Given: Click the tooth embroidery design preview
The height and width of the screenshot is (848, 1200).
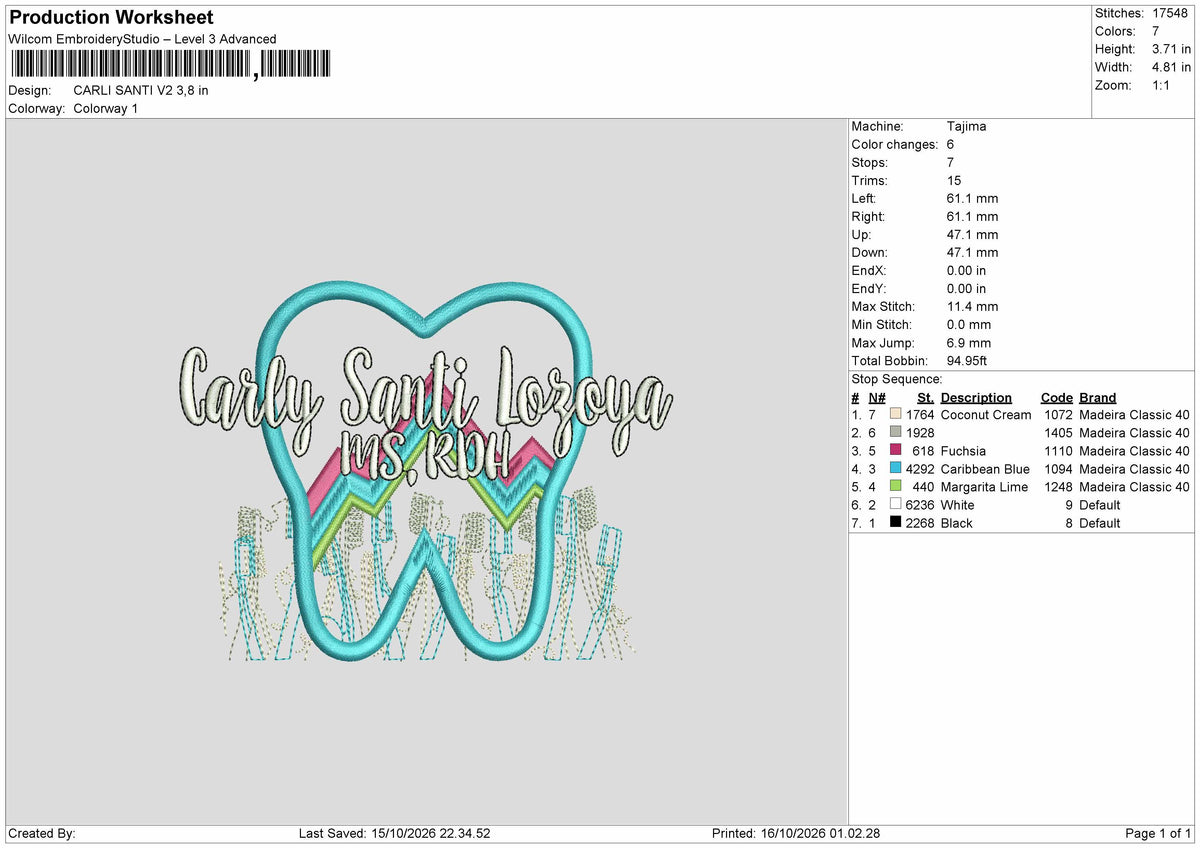Looking at the screenshot, I should pyautogui.click(x=425, y=472).
